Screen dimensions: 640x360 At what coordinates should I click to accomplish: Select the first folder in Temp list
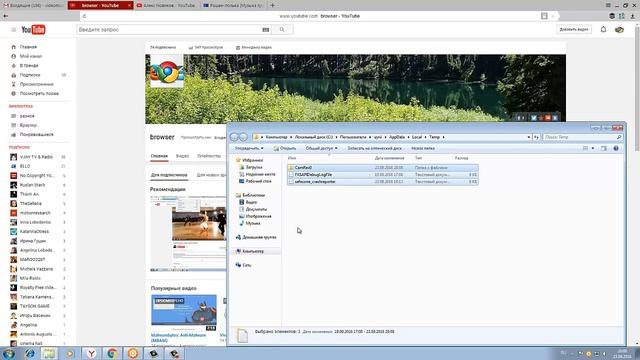(382, 168)
